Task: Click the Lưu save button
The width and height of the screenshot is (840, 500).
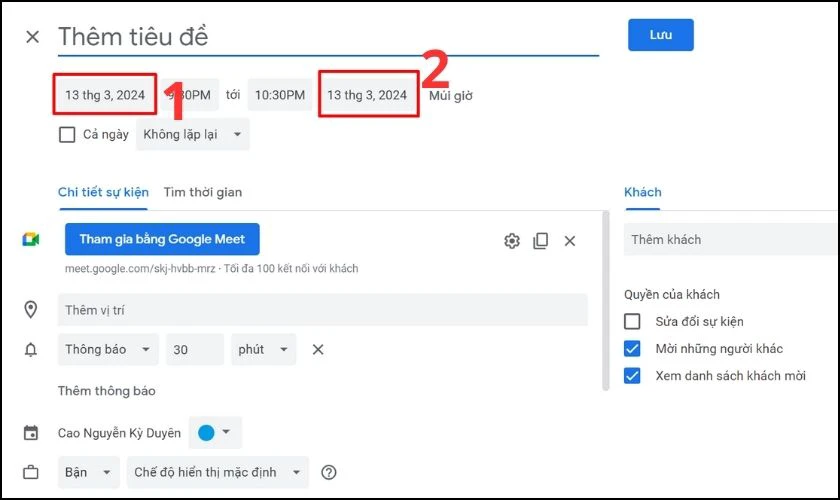Action: [661, 35]
